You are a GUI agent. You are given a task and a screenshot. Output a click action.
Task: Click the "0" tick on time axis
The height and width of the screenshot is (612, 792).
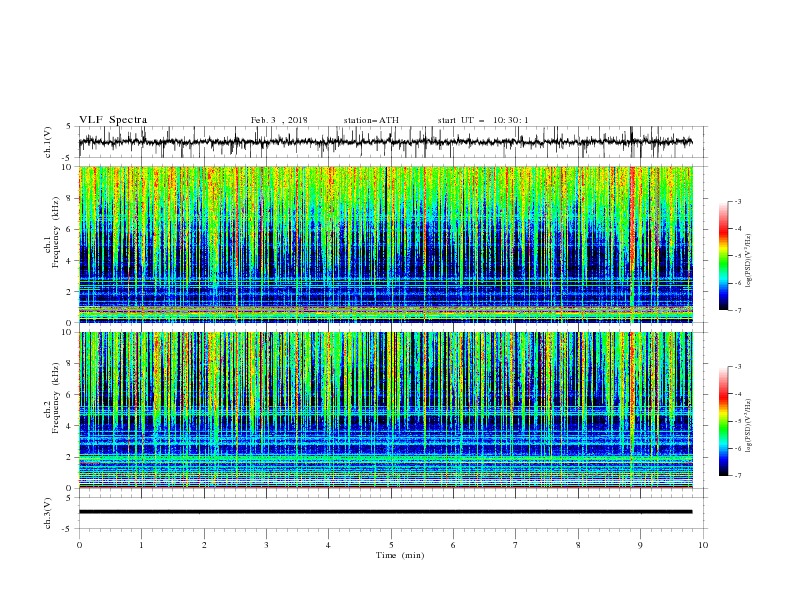[x=79, y=545]
